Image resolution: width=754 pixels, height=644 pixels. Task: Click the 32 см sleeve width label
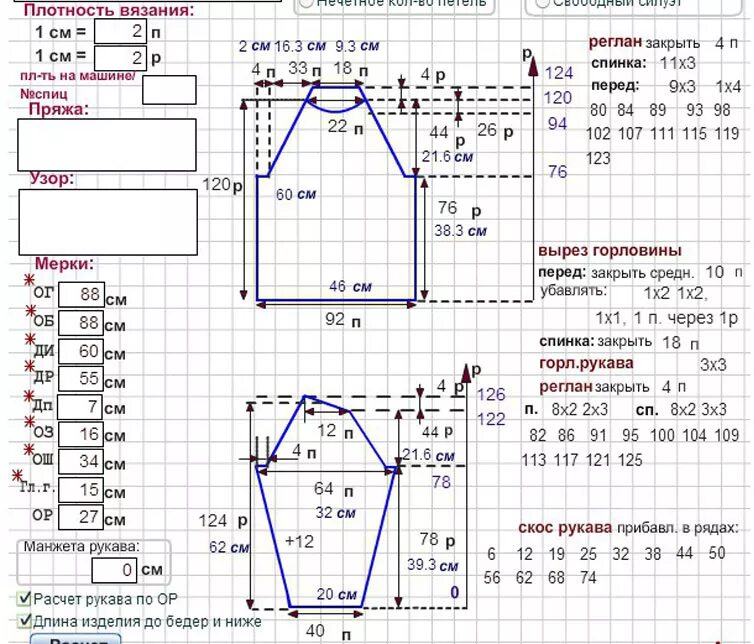[335, 513]
